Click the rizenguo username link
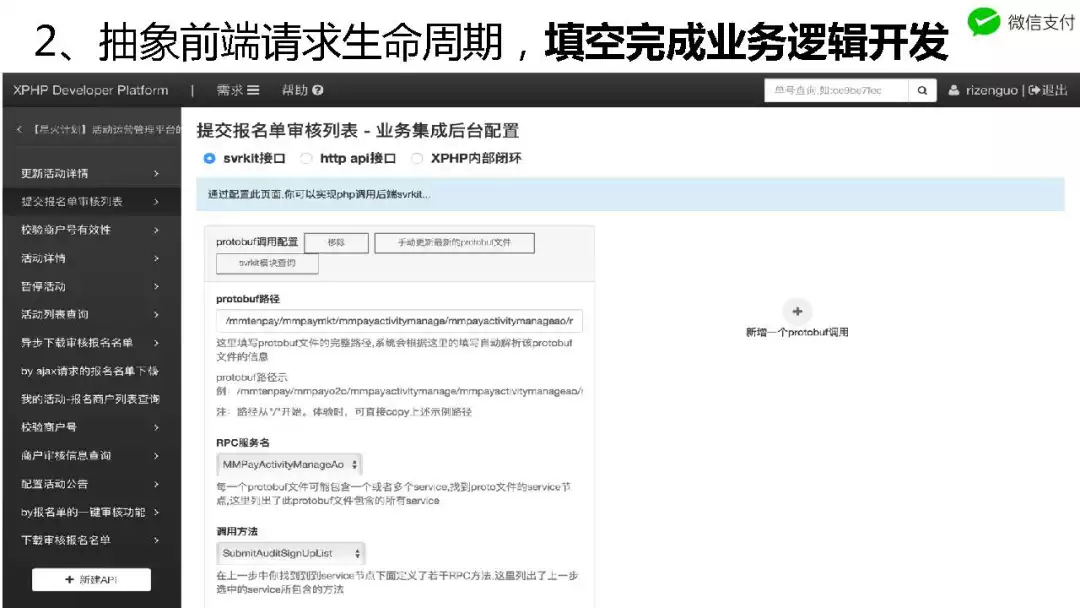Screen dimensions: 1080x608 point(991,90)
